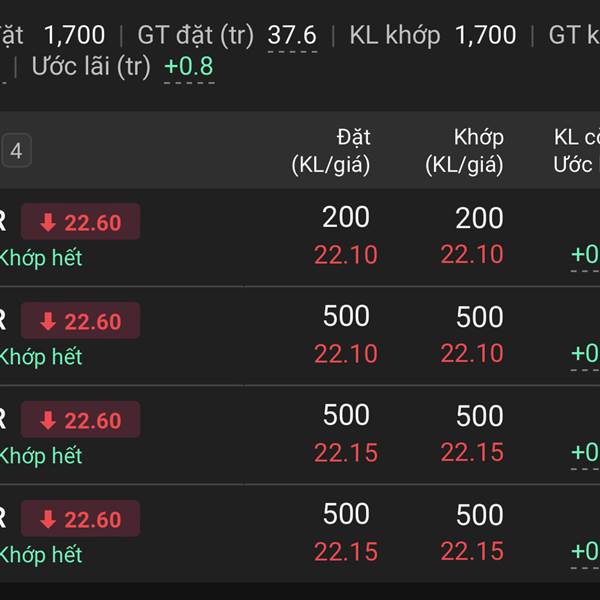Click the down arrow icon in the fourth order's badge
This screenshot has width=600, height=600.
(x=47, y=520)
